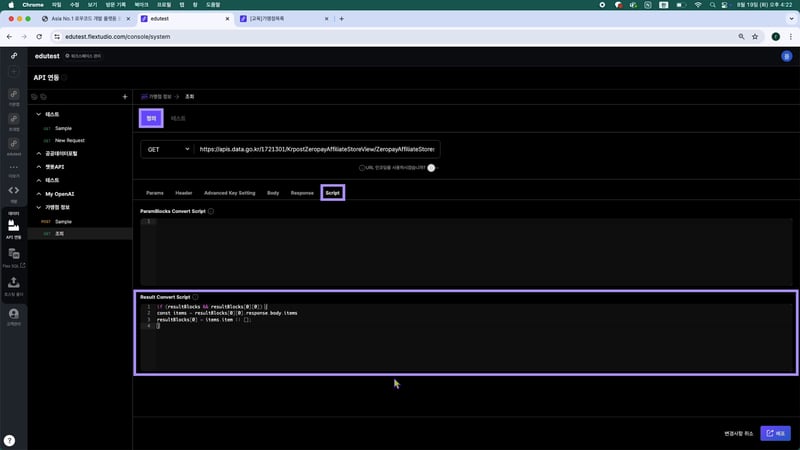The height and width of the screenshot is (450, 800).
Task: Click the info icon beside Result Convert Script
Action: (197, 297)
